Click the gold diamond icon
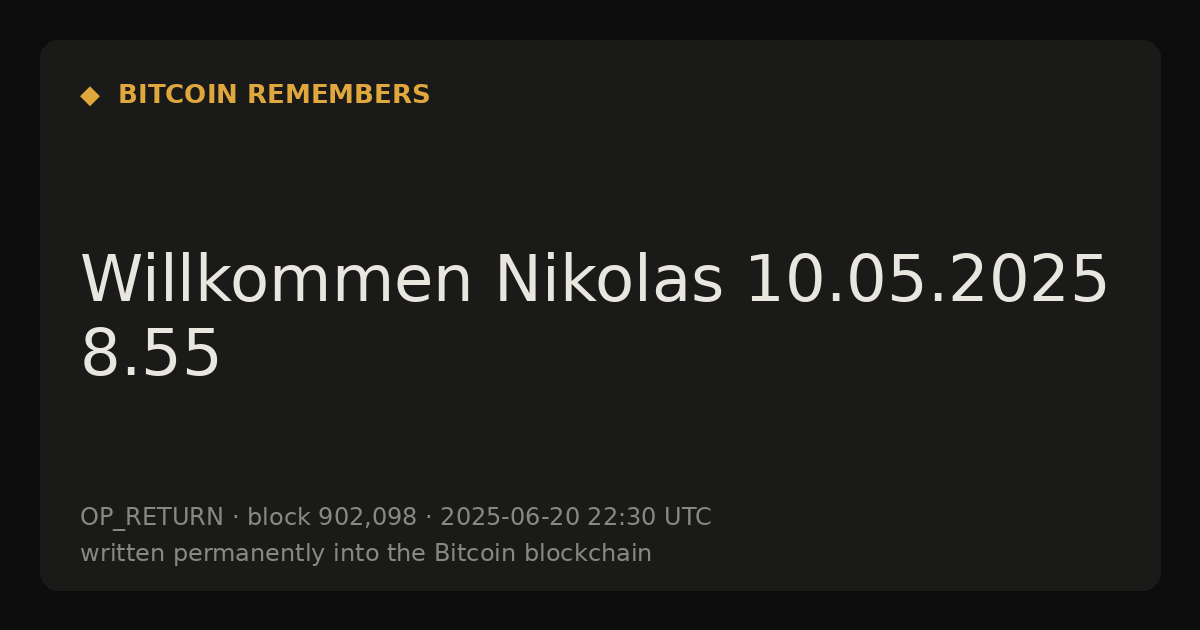Viewport: 1200px width, 630px height. pyautogui.click(x=90, y=96)
